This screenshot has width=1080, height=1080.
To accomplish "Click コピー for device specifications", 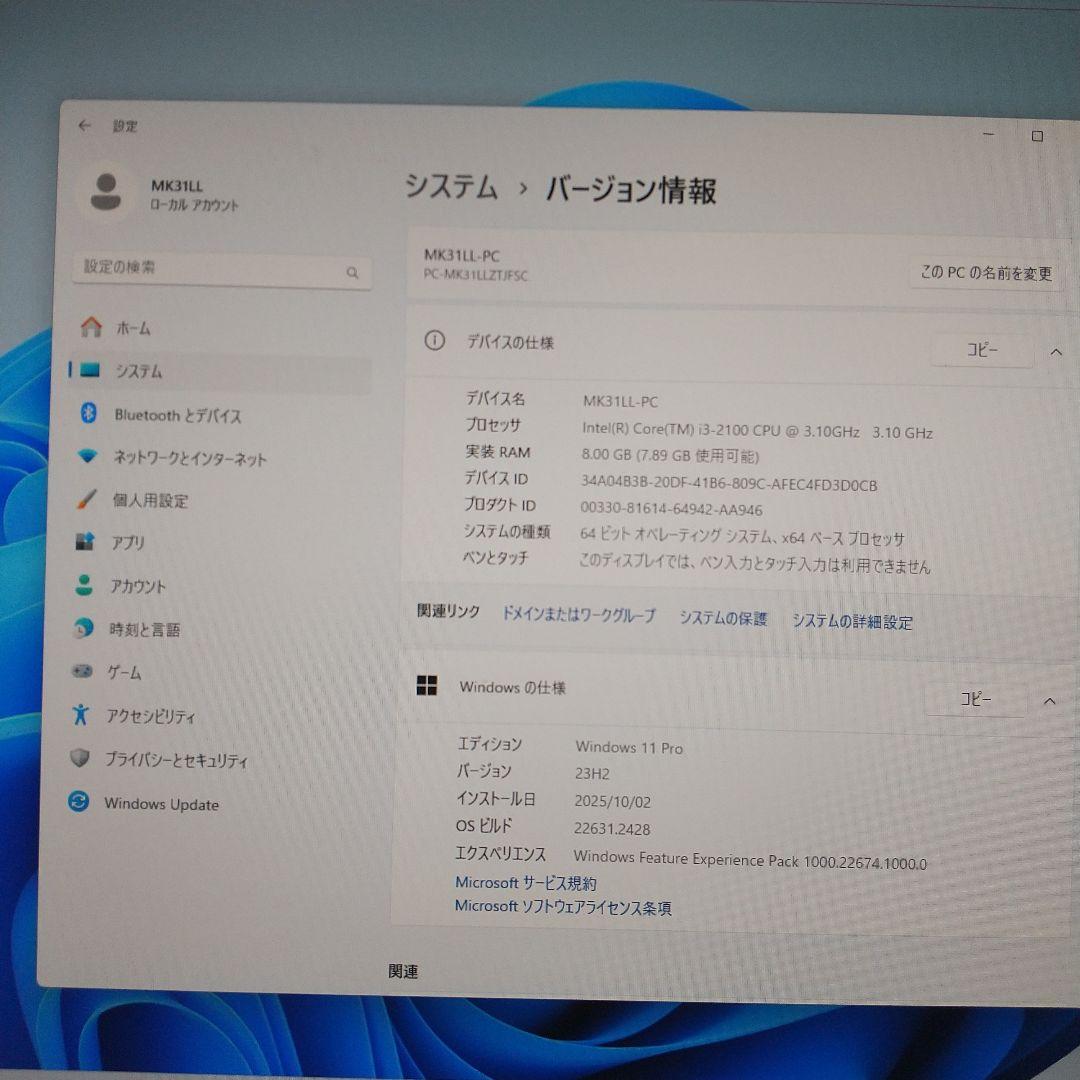I will click(x=983, y=351).
